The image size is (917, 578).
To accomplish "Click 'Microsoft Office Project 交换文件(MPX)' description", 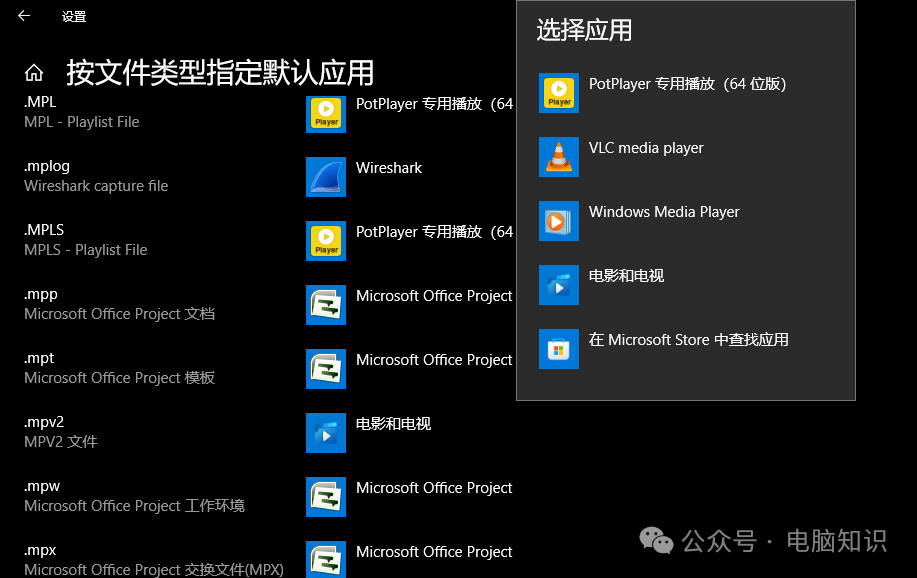I will tap(154, 569).
